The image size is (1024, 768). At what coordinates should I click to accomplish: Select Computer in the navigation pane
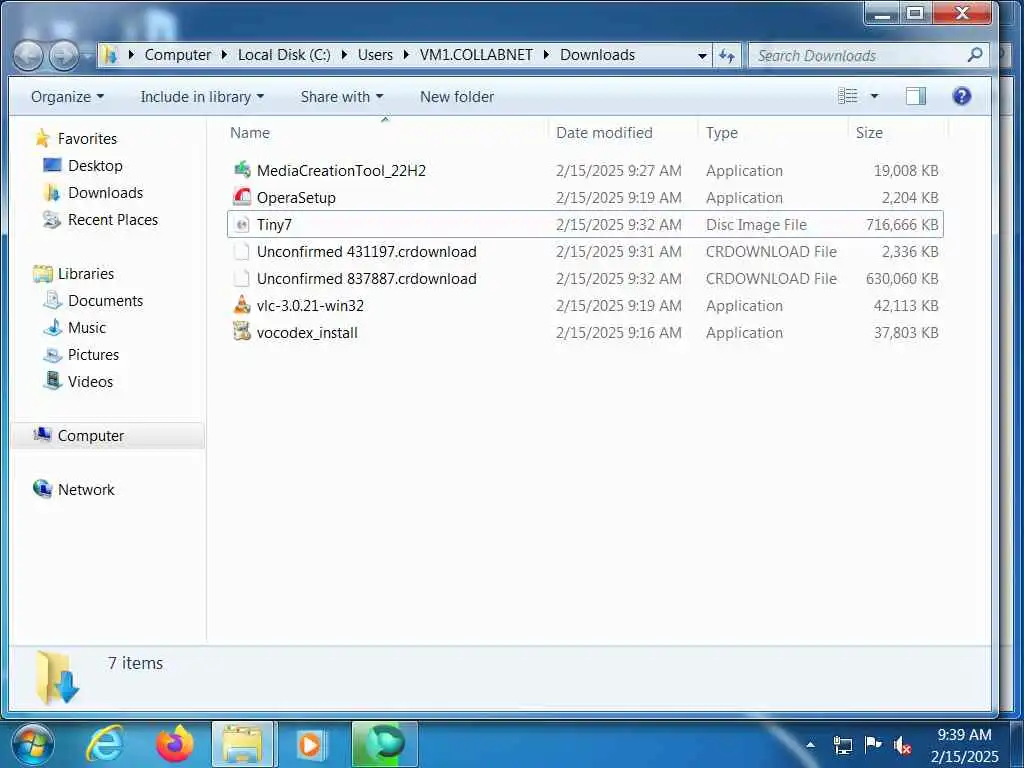click(x=91, y=436)
